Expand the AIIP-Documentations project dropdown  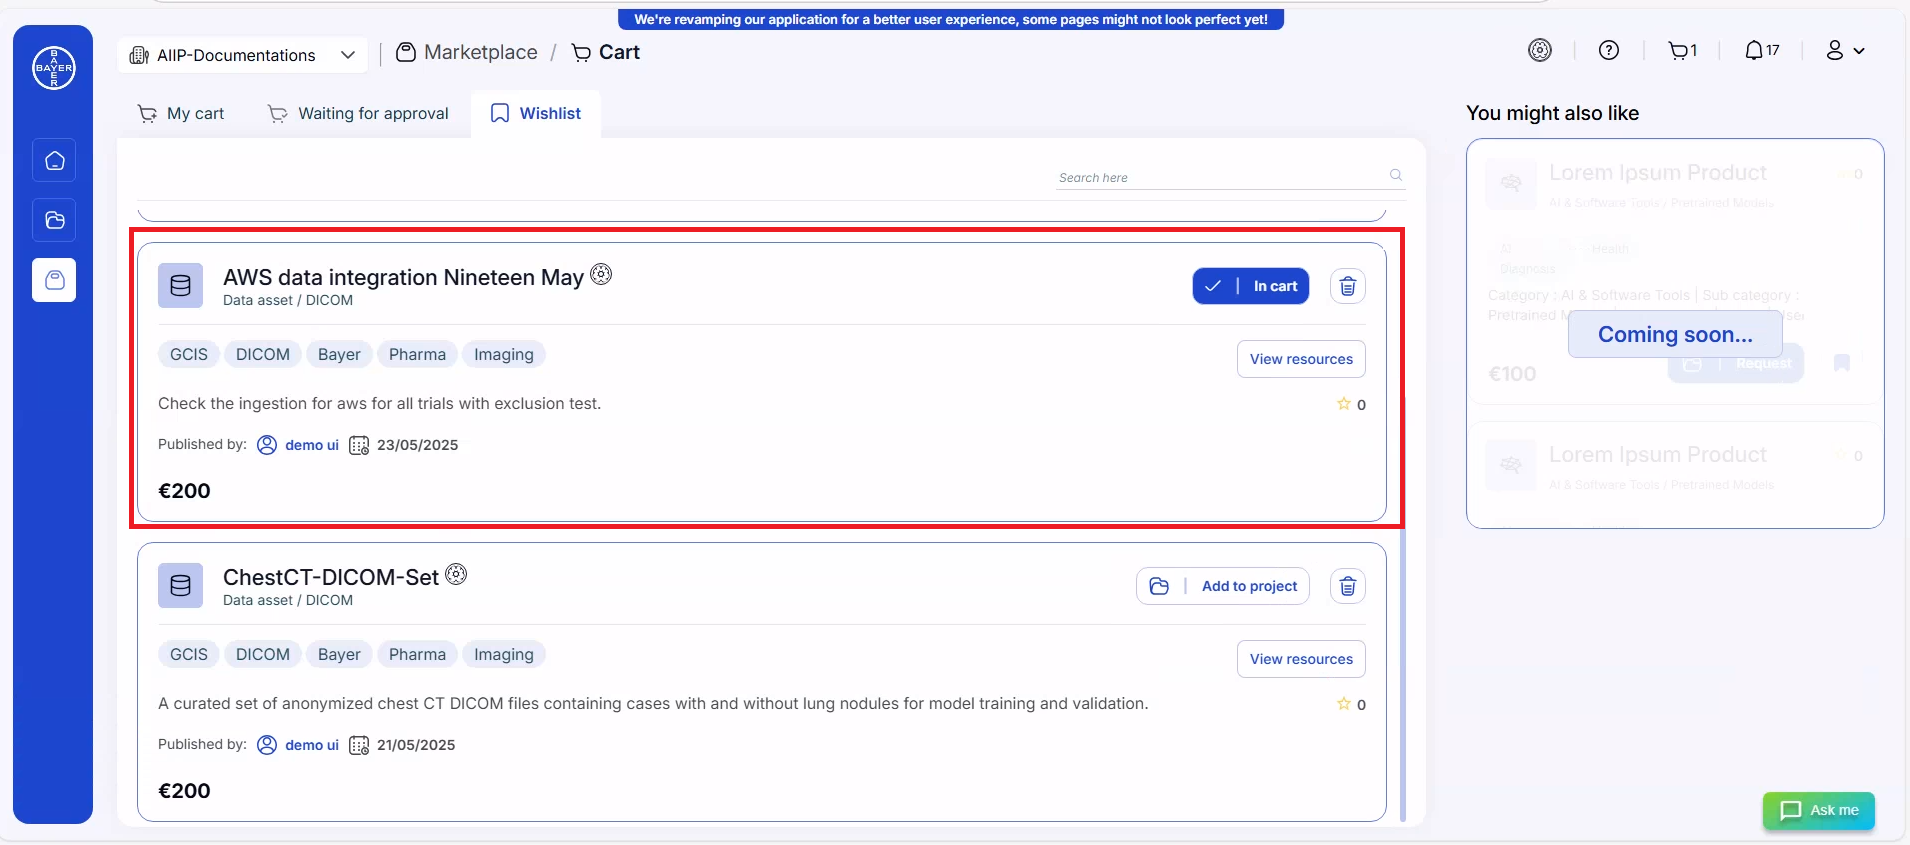point(243,55)
